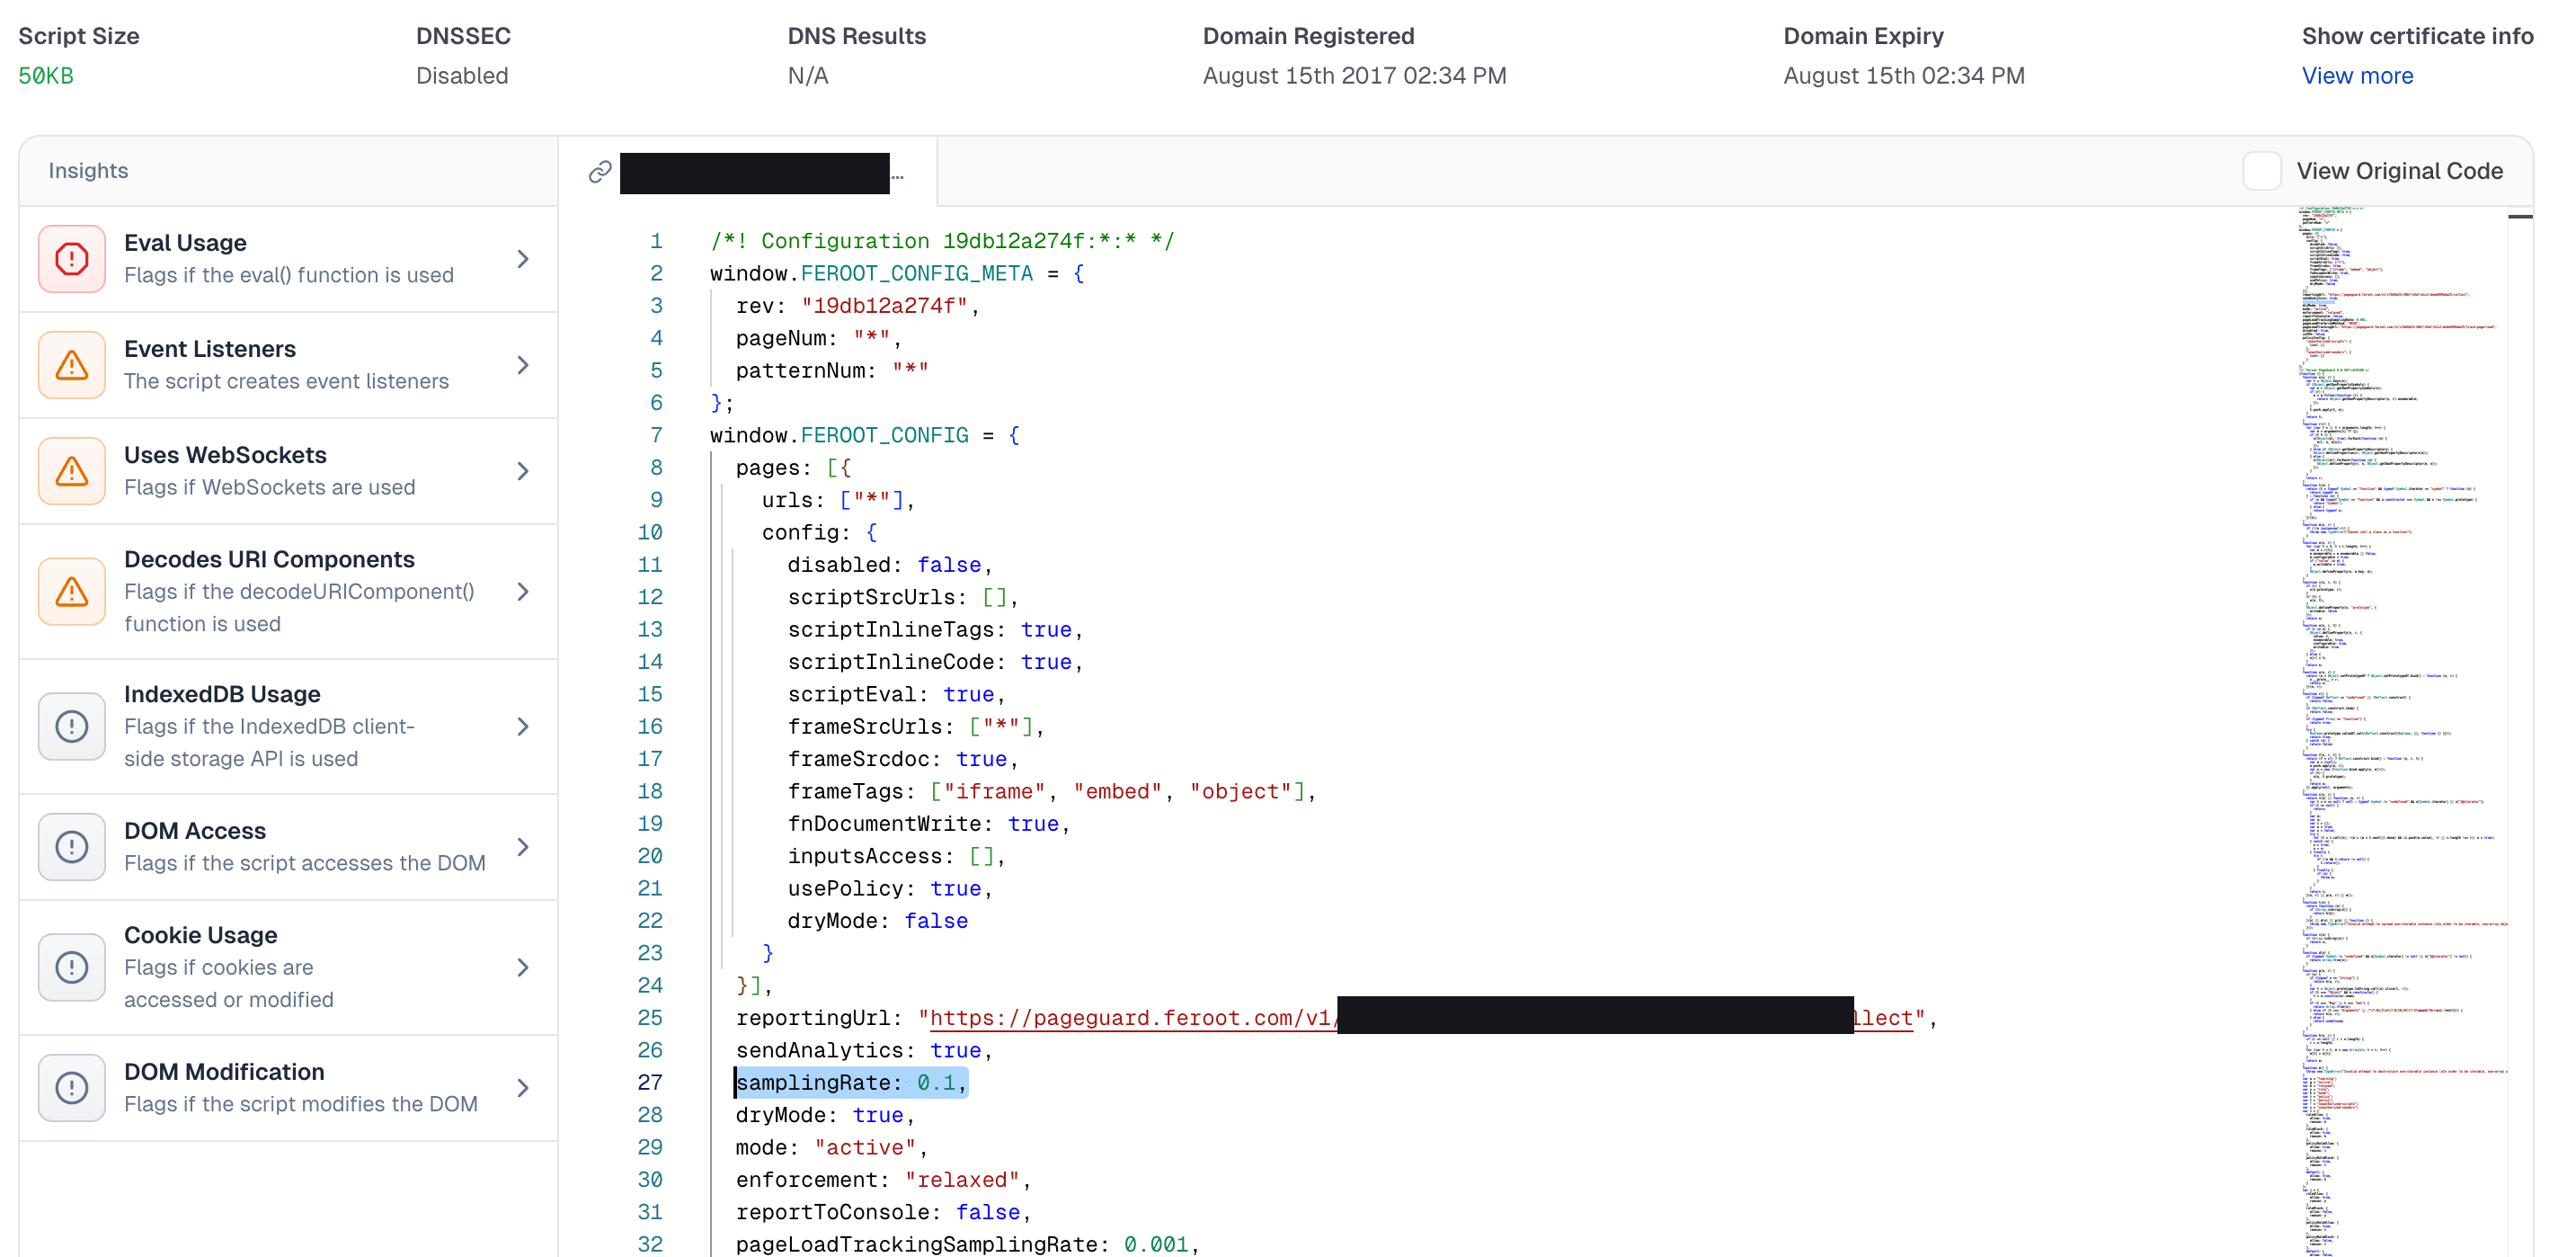Expand the DOM Modification chevron
The image size is (2576, 1257).
click(523, 1088)
